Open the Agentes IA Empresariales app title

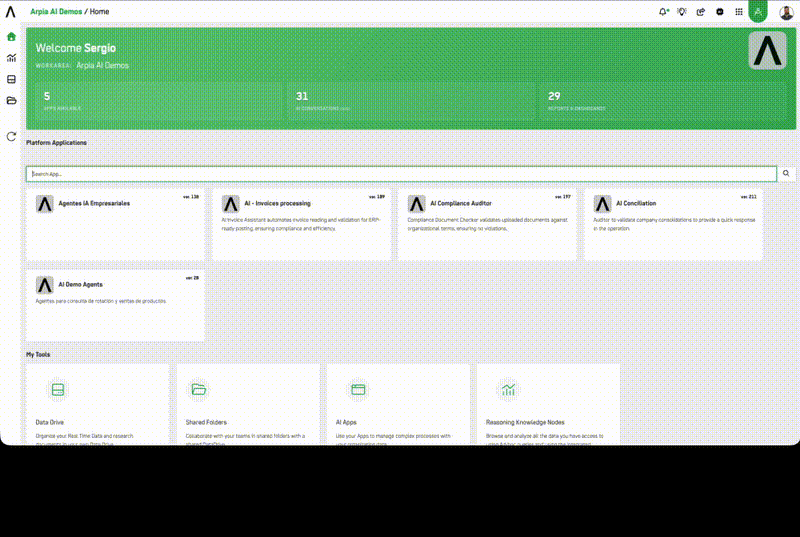94,203
